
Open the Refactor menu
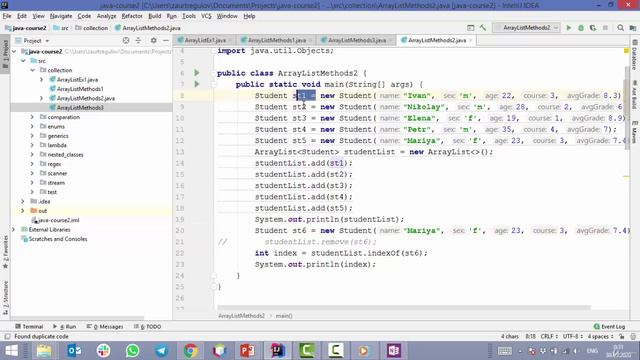click(x=132, y=16)
